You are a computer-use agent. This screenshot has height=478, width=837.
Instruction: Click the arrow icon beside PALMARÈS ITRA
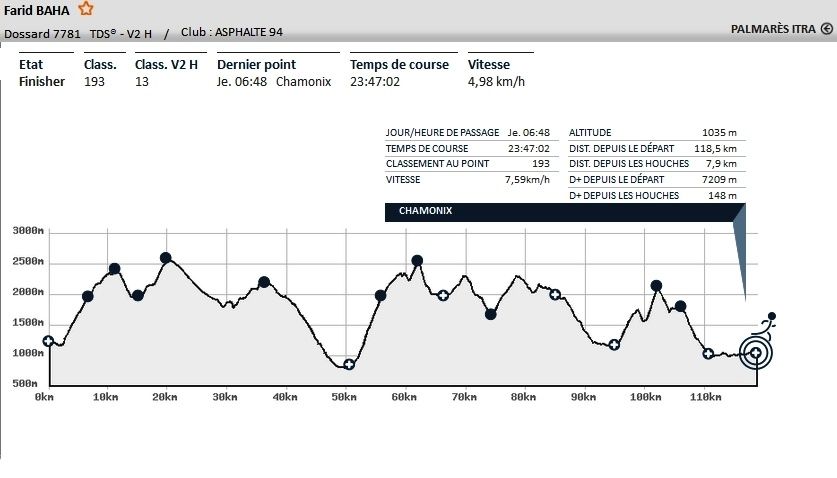click(x=826, y=29)
